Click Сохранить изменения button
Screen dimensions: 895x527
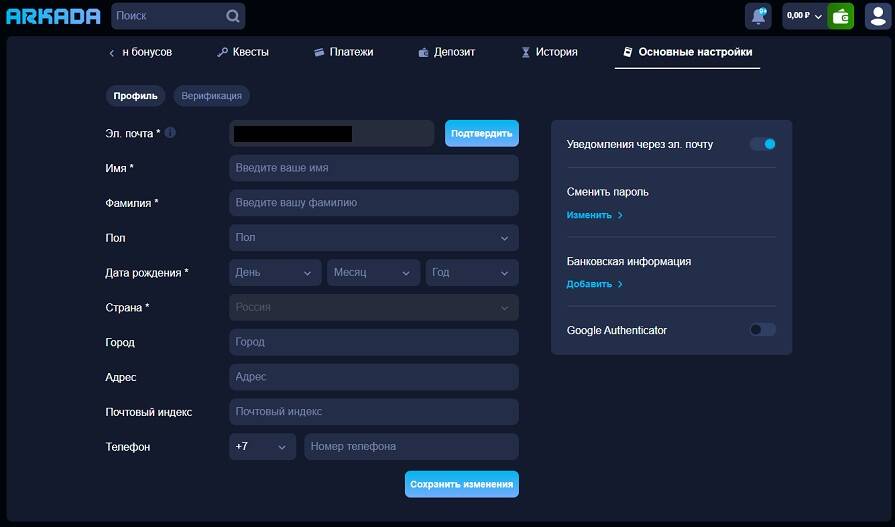[x=462, y=484]
